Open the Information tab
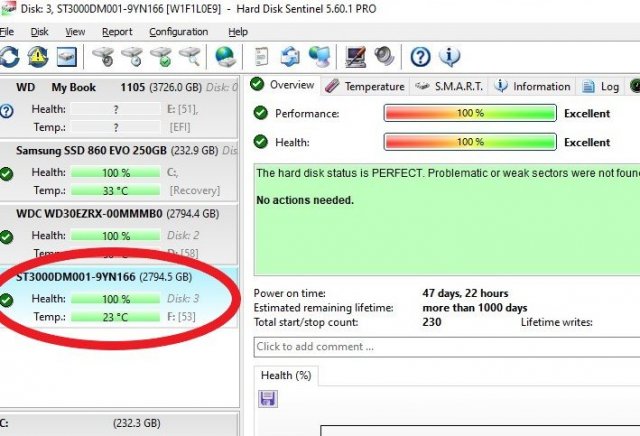This screenshot has width=640, height=436. click(x=533, y=87)
